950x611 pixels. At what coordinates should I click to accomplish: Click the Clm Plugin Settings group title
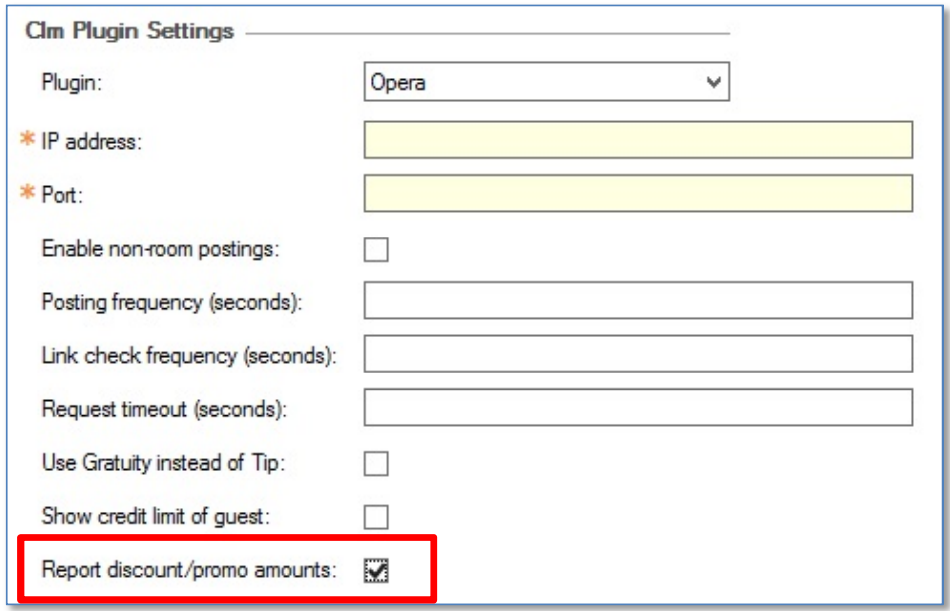(130, 31)
